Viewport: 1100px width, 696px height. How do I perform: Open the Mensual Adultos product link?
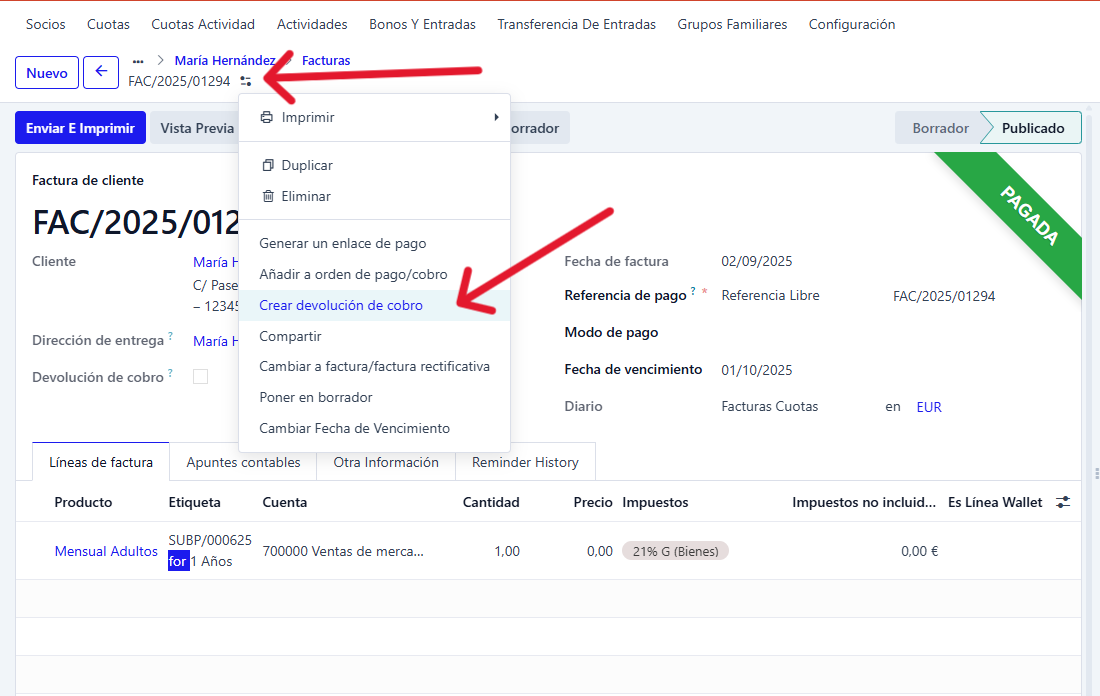(x=106, y=551)
